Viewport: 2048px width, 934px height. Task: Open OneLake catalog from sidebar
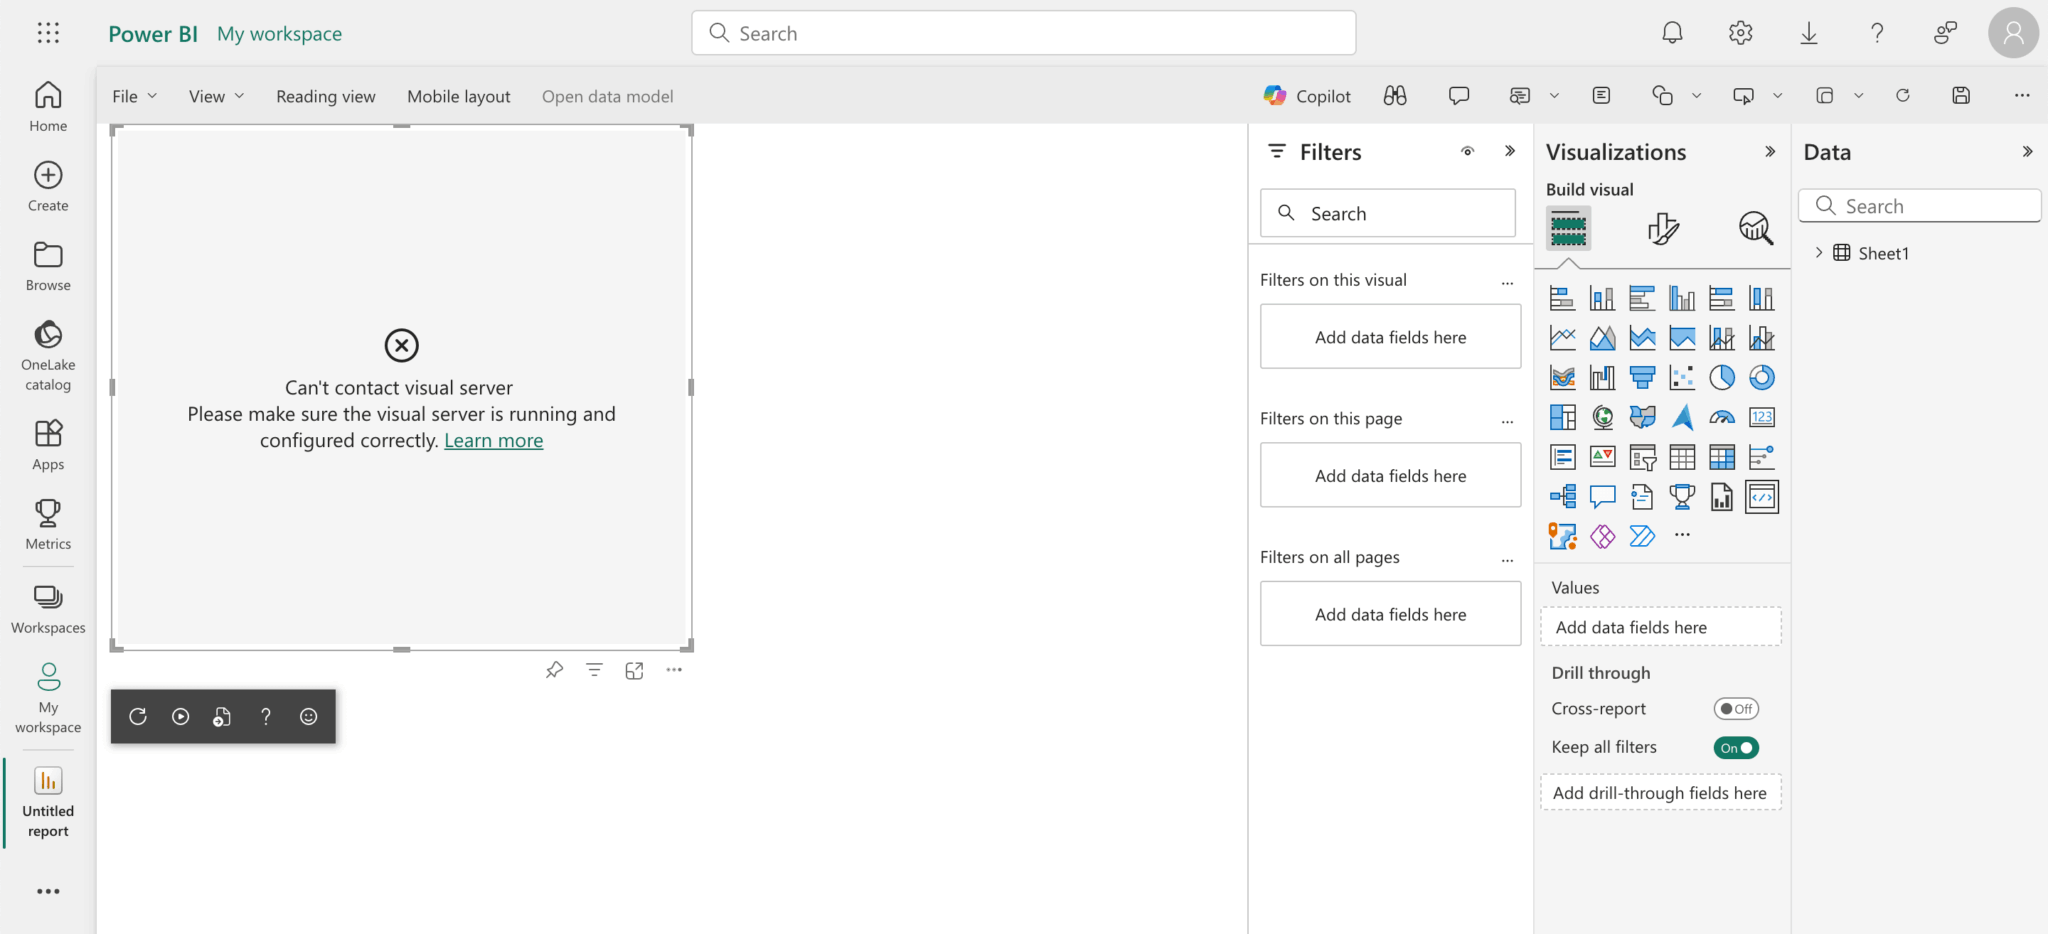click(x=48, y=356)
